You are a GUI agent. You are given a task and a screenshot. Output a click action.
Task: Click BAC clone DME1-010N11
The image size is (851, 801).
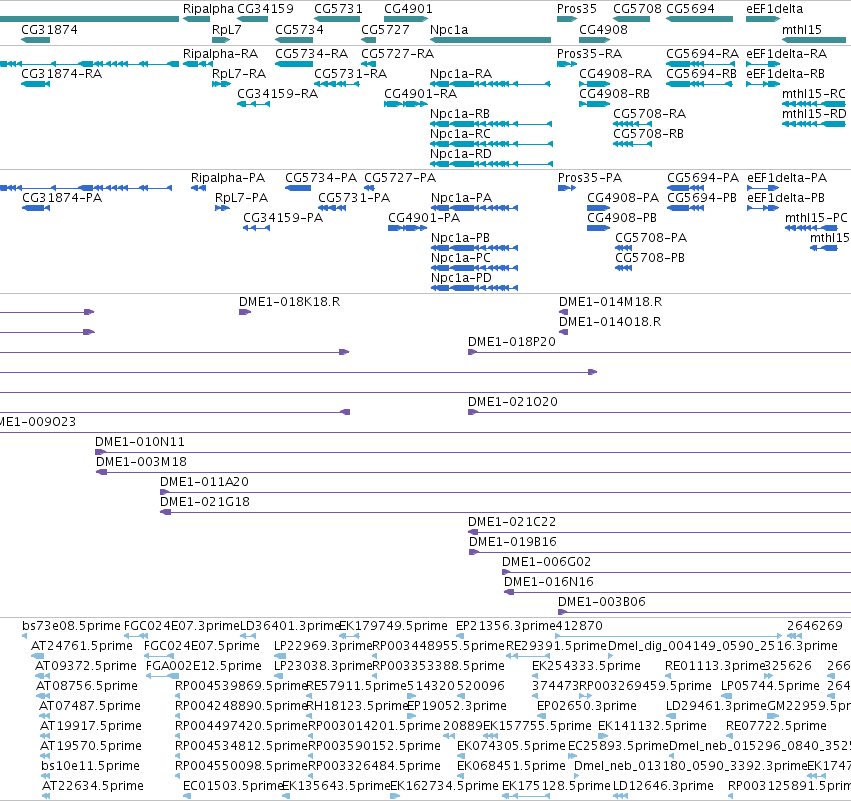[x=139, y=442]
